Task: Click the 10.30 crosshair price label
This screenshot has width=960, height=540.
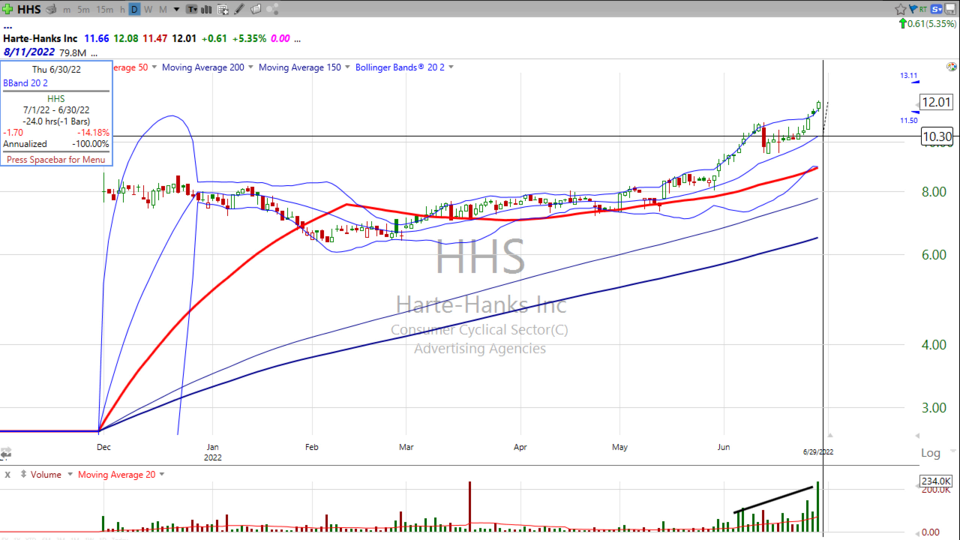Action: pos(937,137)
